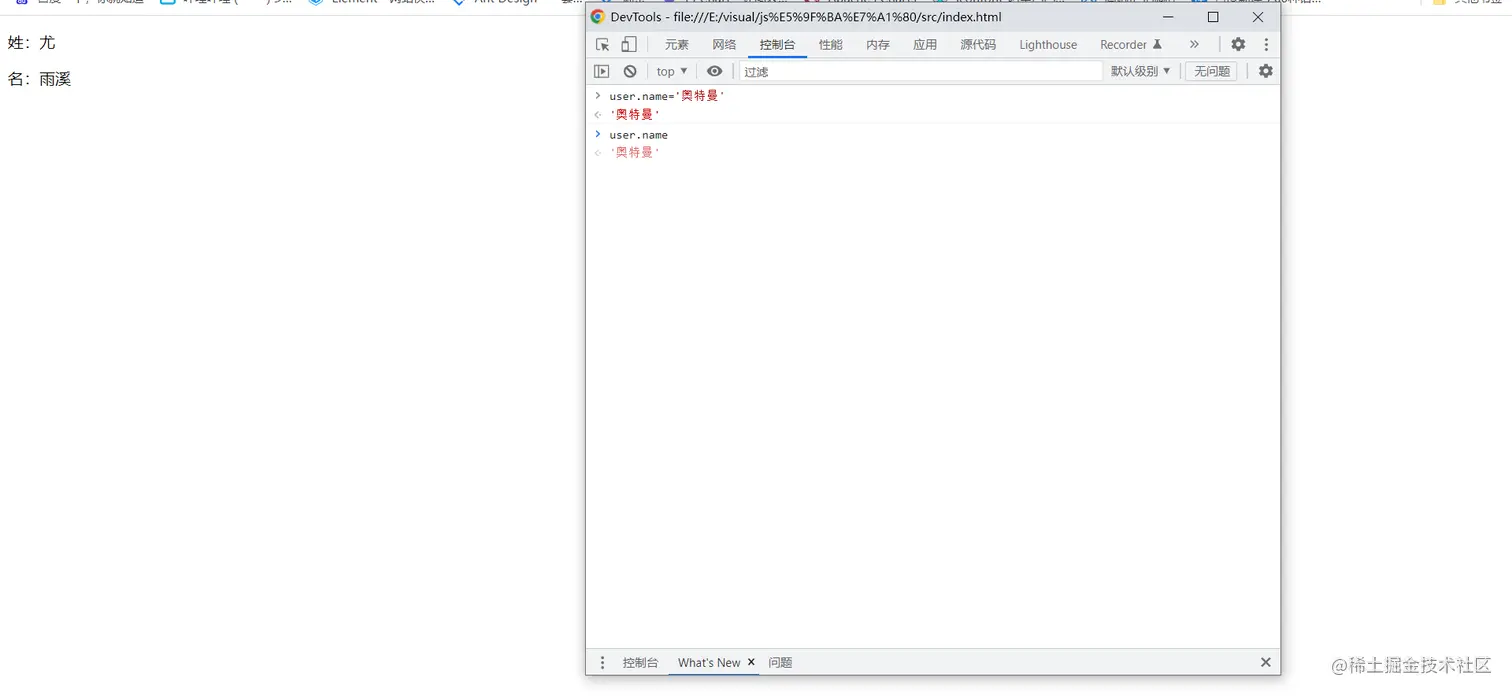Maximize the DevTools window

point(1213,17)
